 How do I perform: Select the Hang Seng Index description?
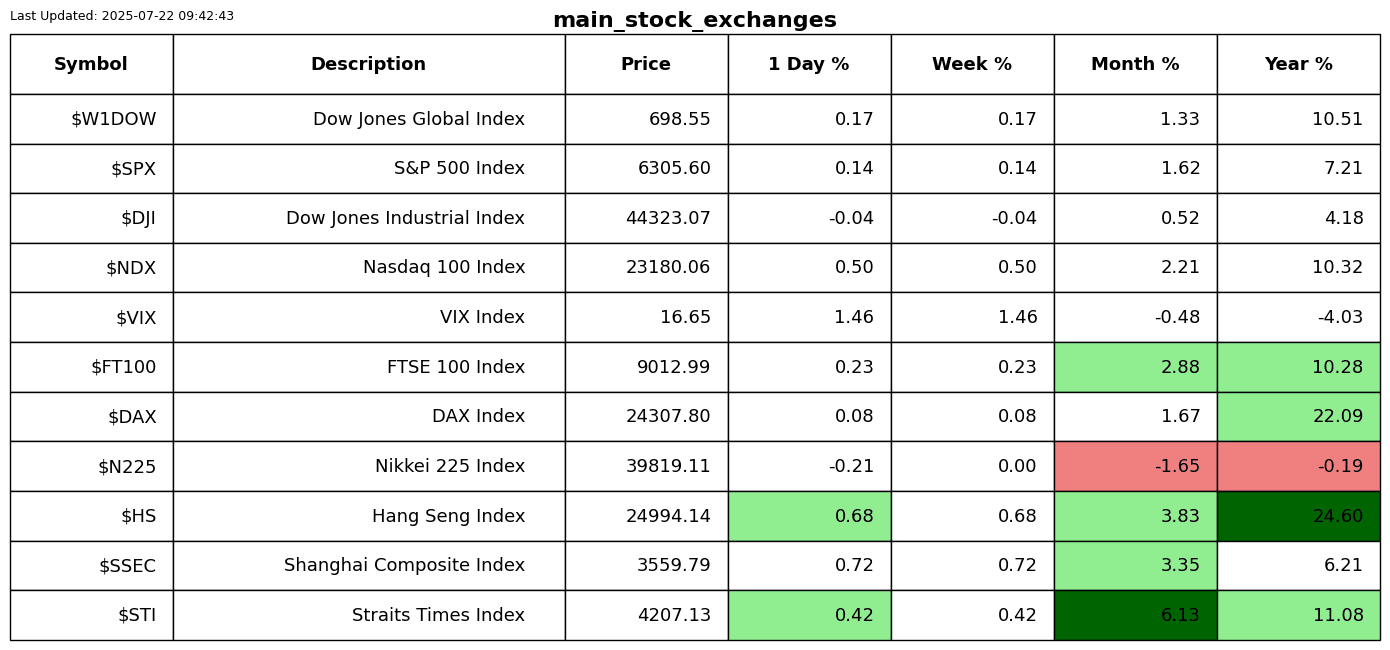click(448, 517)
